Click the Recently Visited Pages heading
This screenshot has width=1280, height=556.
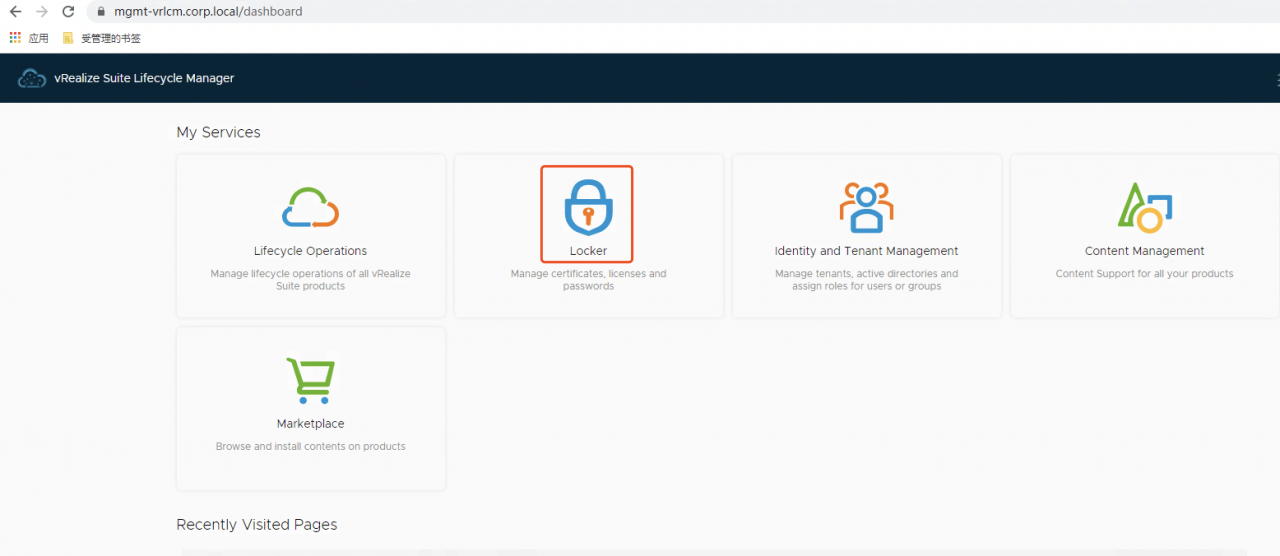coord(257,524)
